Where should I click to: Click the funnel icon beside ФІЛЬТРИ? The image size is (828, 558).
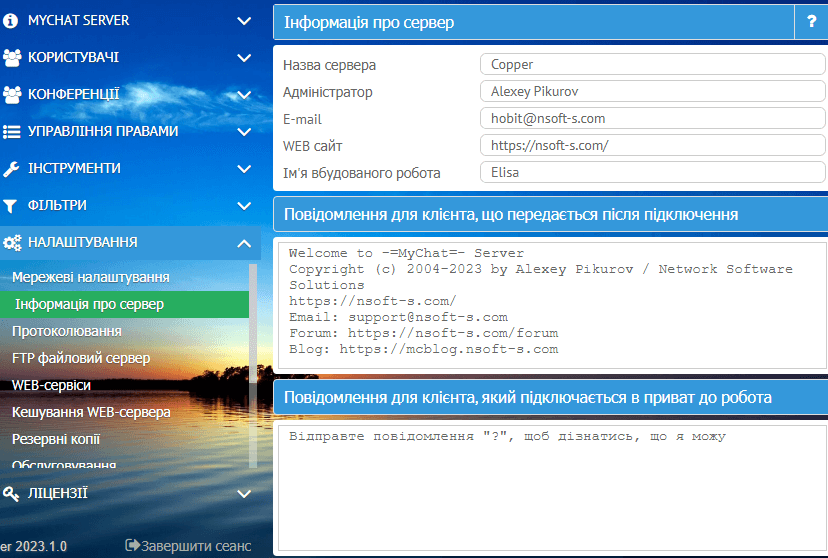12,205
